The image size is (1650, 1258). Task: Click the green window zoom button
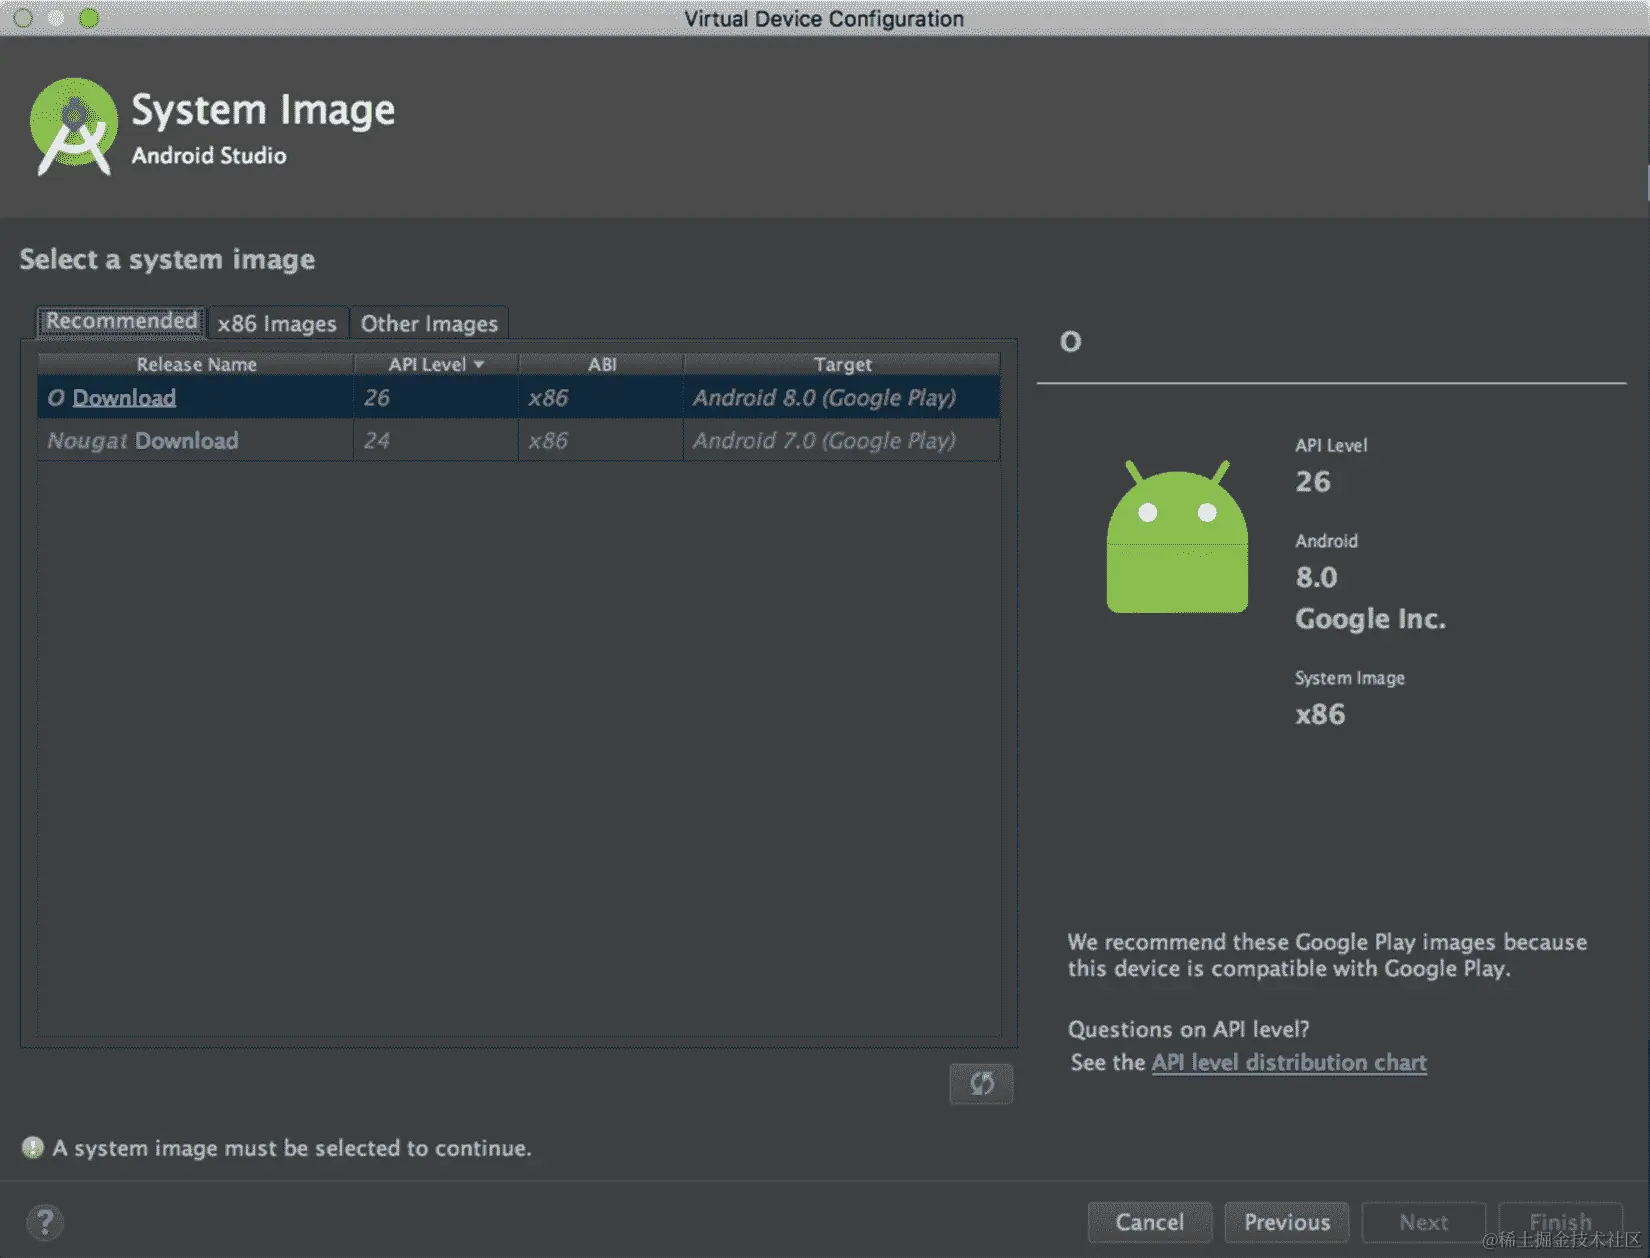[89, 18]
